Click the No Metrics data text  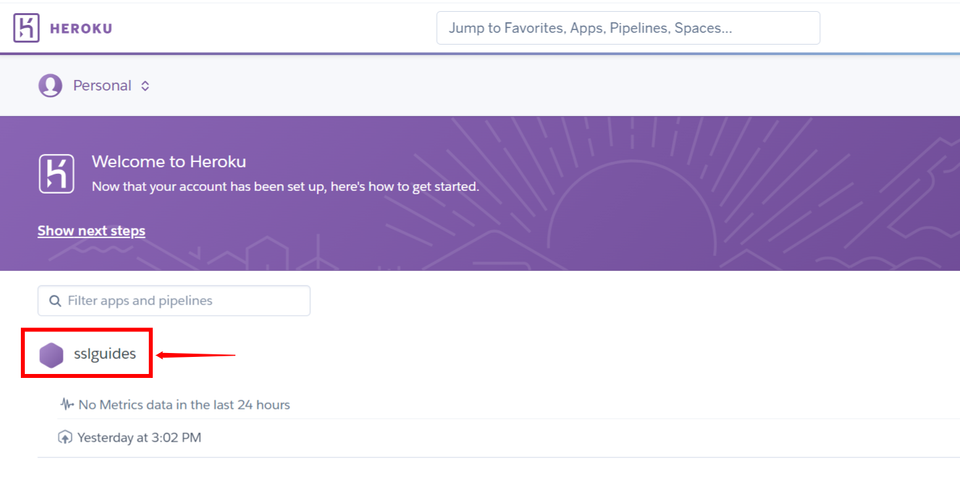[184, 405]
